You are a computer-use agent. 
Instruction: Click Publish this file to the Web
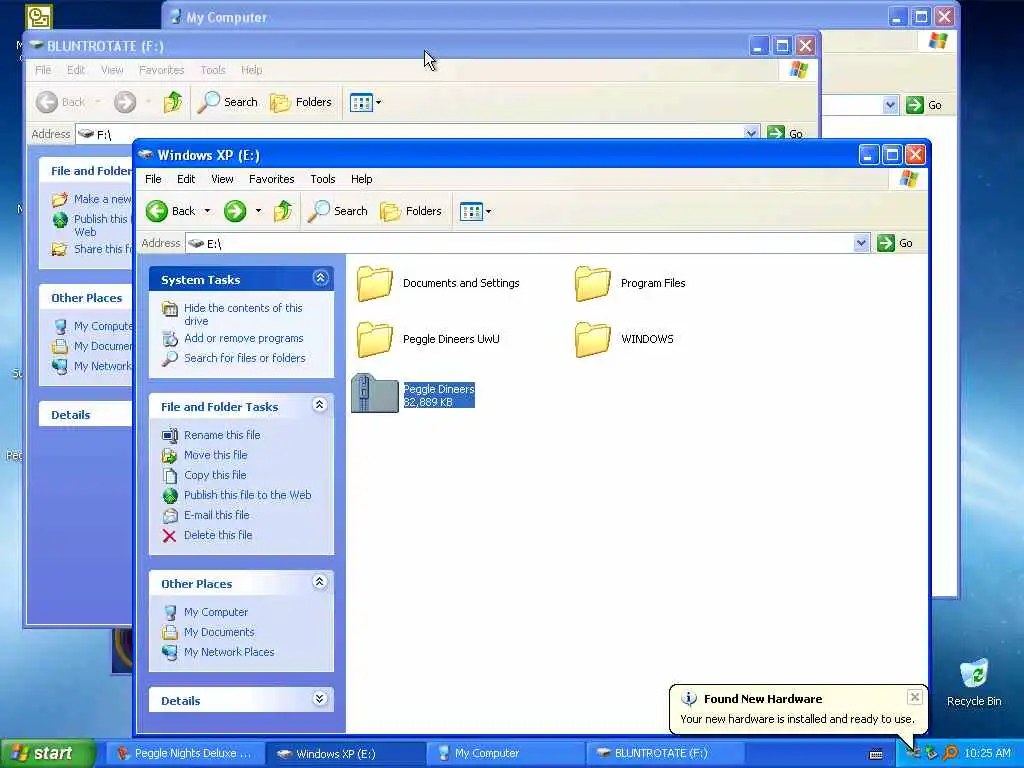[248, 495]
